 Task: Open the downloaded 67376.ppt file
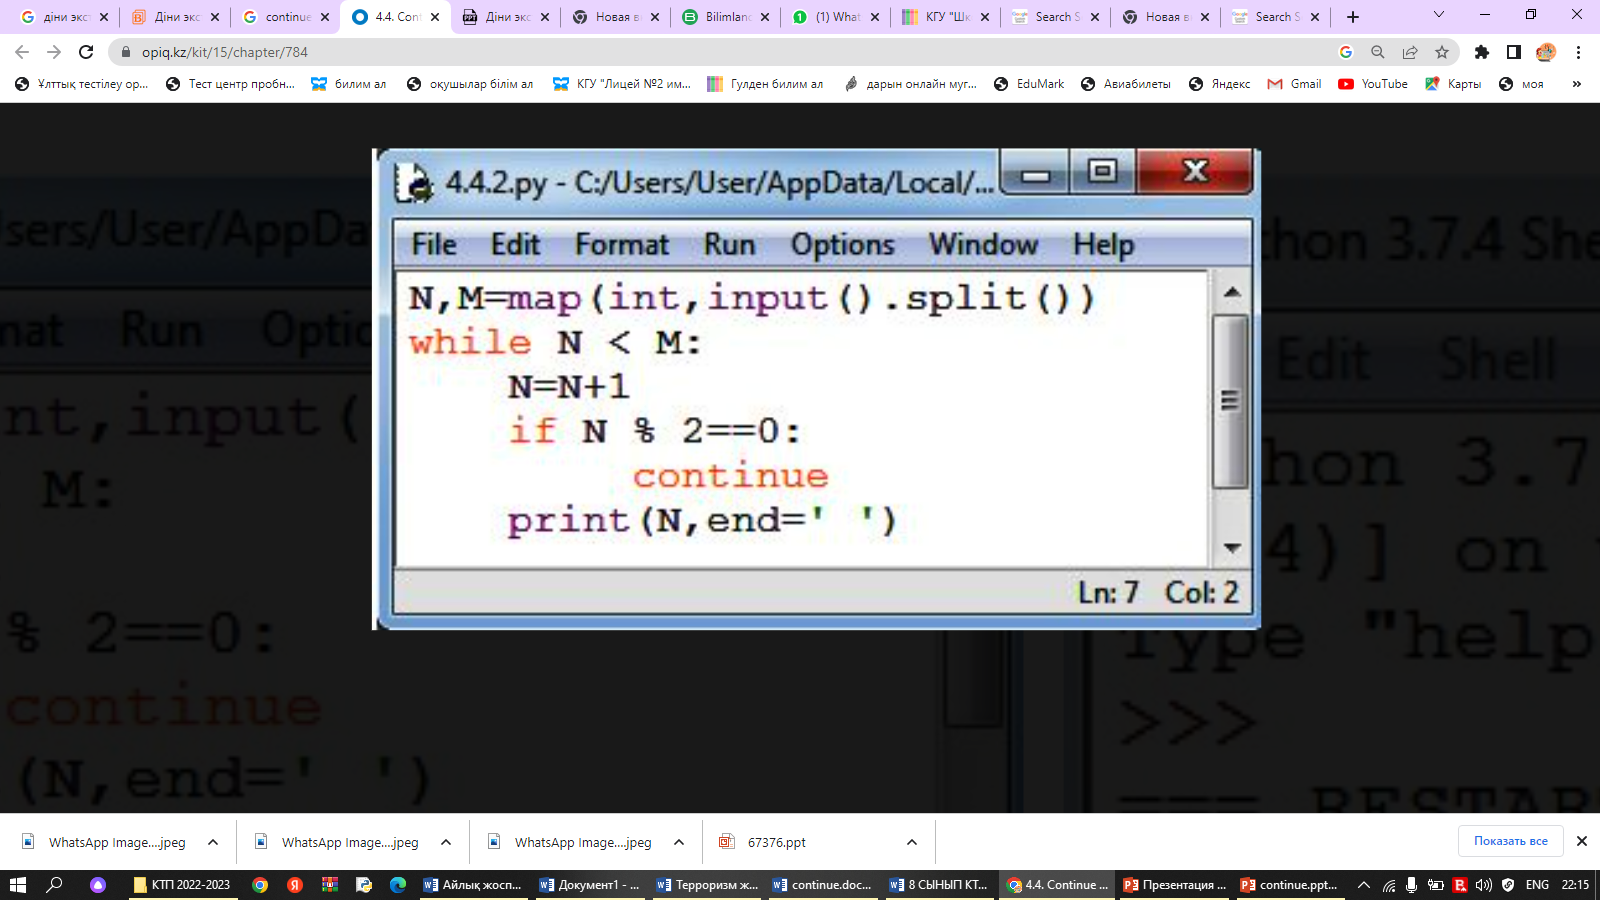[776, 842]
